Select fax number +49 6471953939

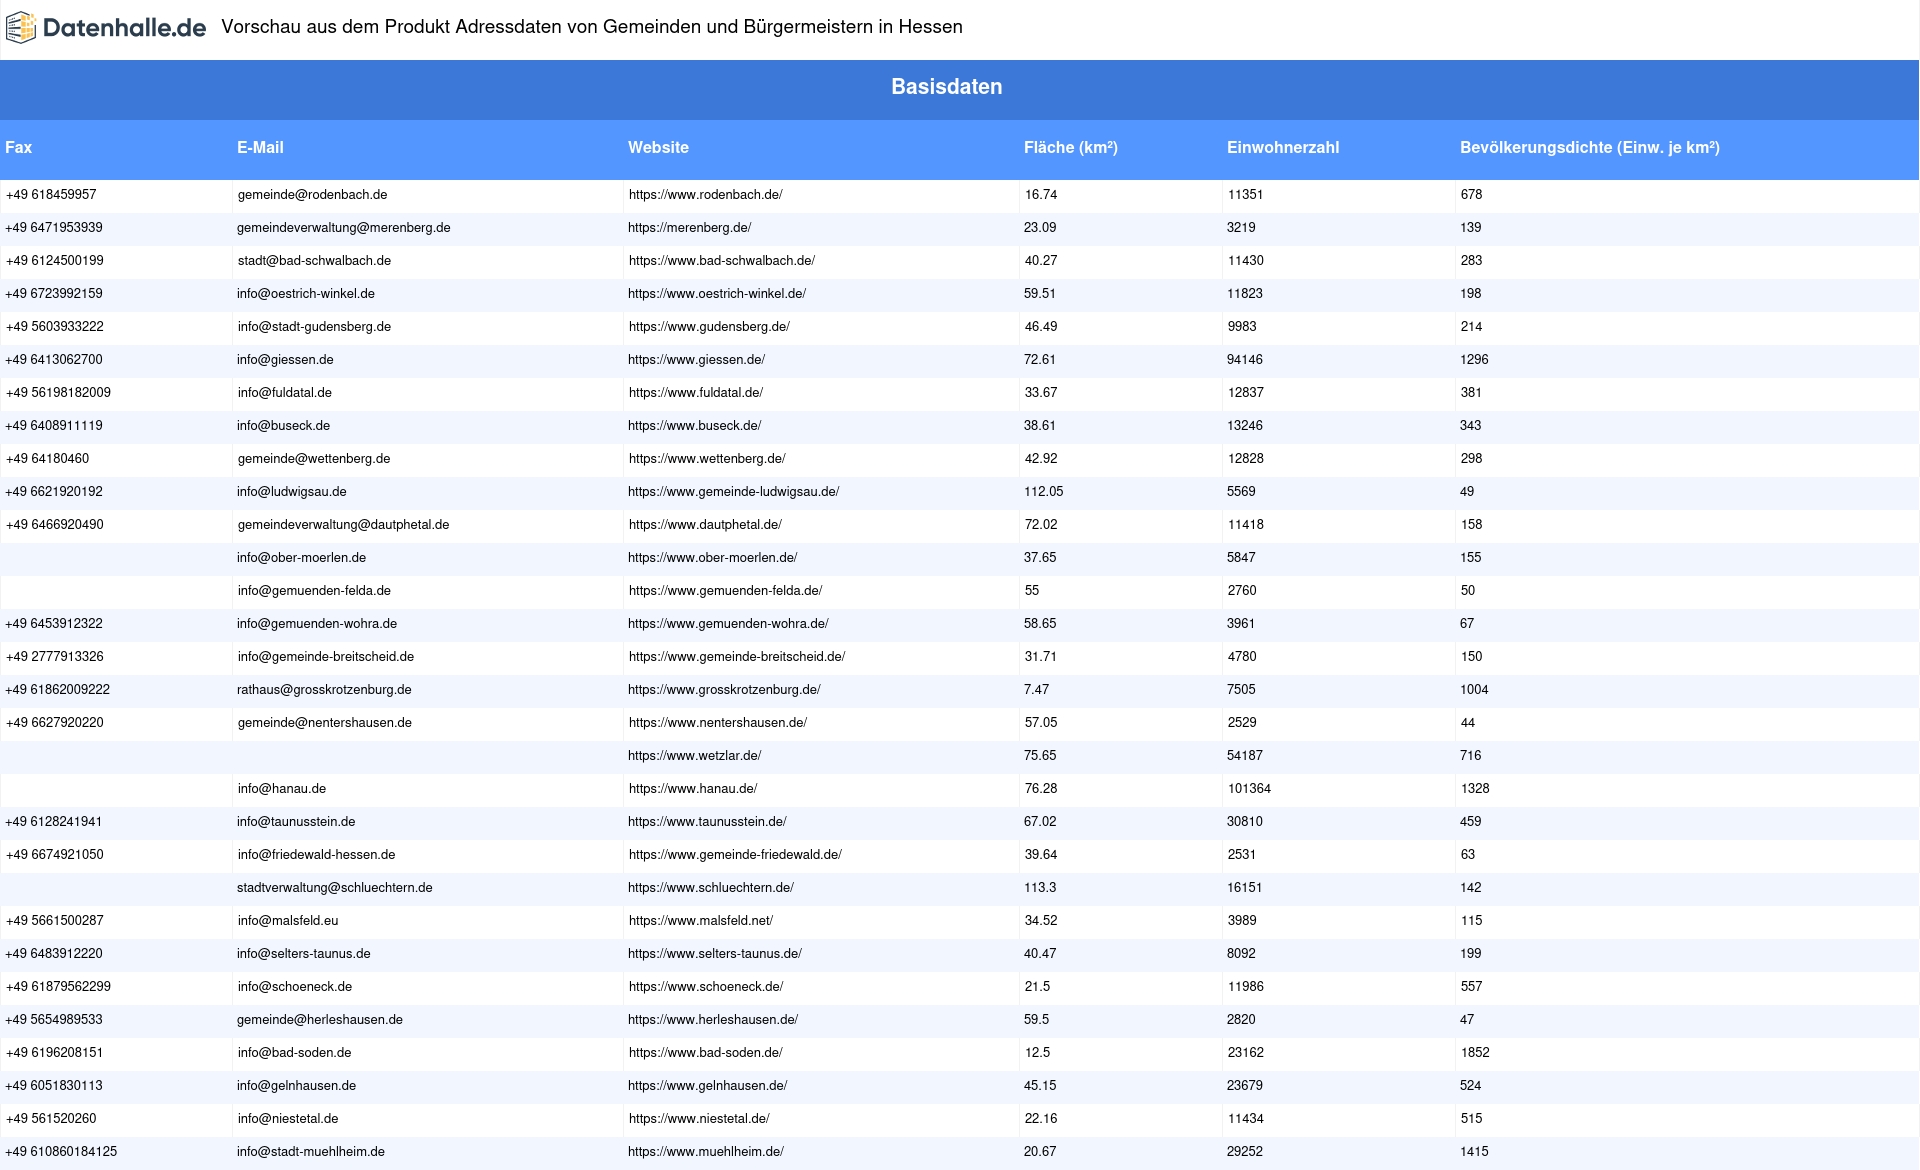[54, 228]
